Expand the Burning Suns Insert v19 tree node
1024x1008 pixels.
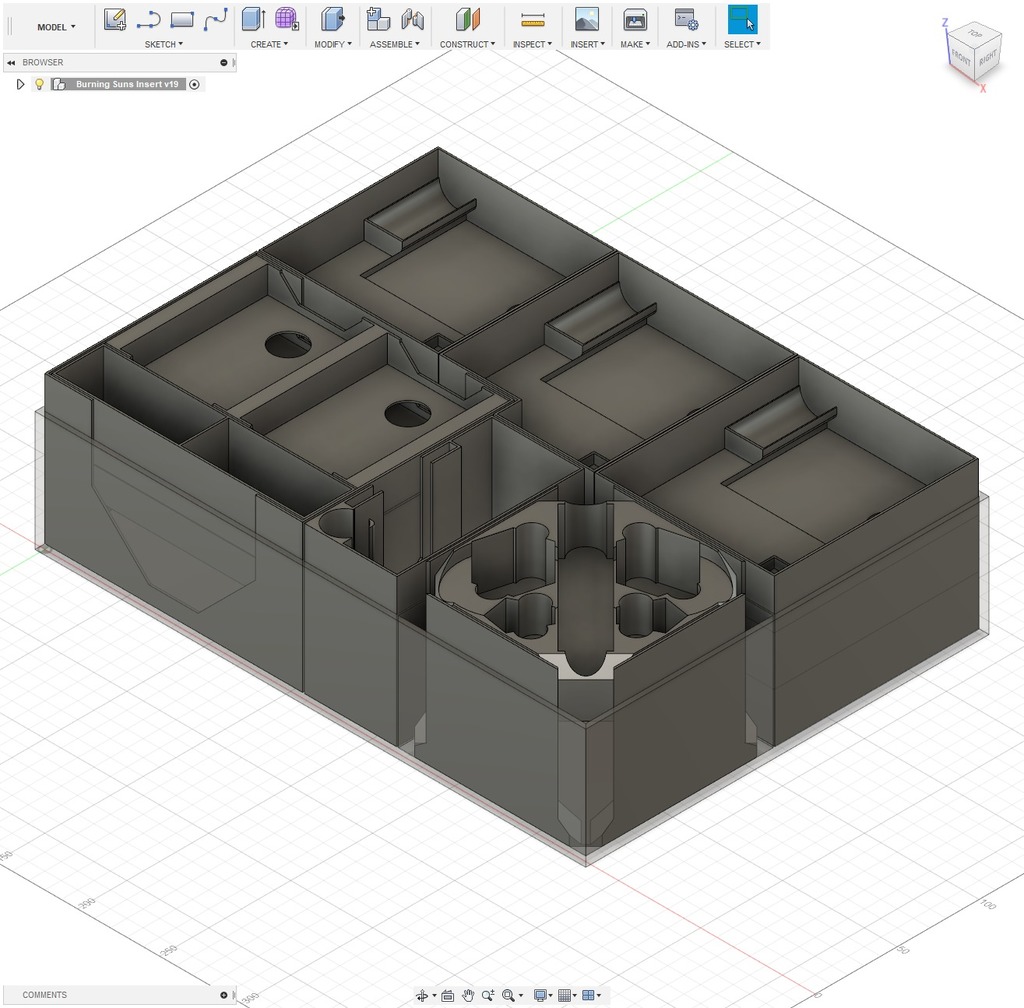coord(20,84)
